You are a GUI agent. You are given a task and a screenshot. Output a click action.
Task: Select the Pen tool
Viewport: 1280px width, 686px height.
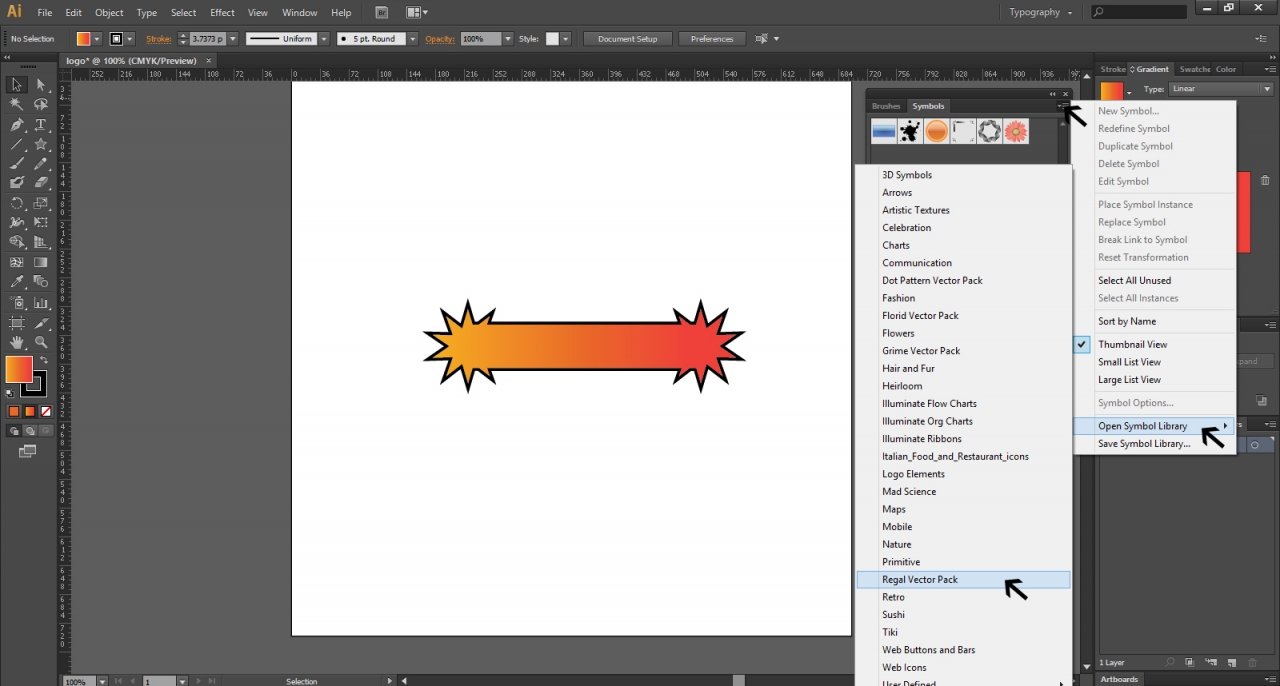tap(17, 125)
